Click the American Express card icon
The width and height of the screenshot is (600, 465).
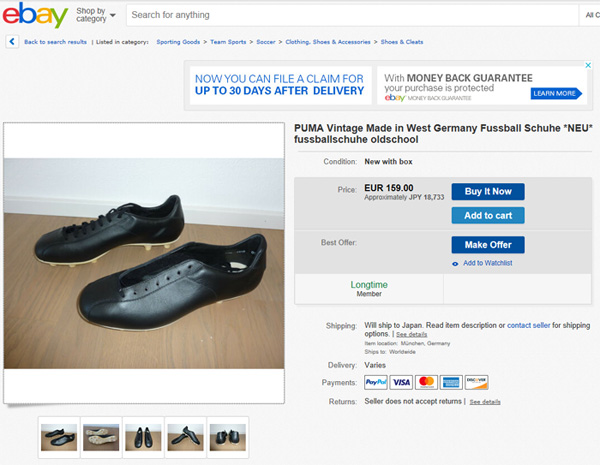451,382
